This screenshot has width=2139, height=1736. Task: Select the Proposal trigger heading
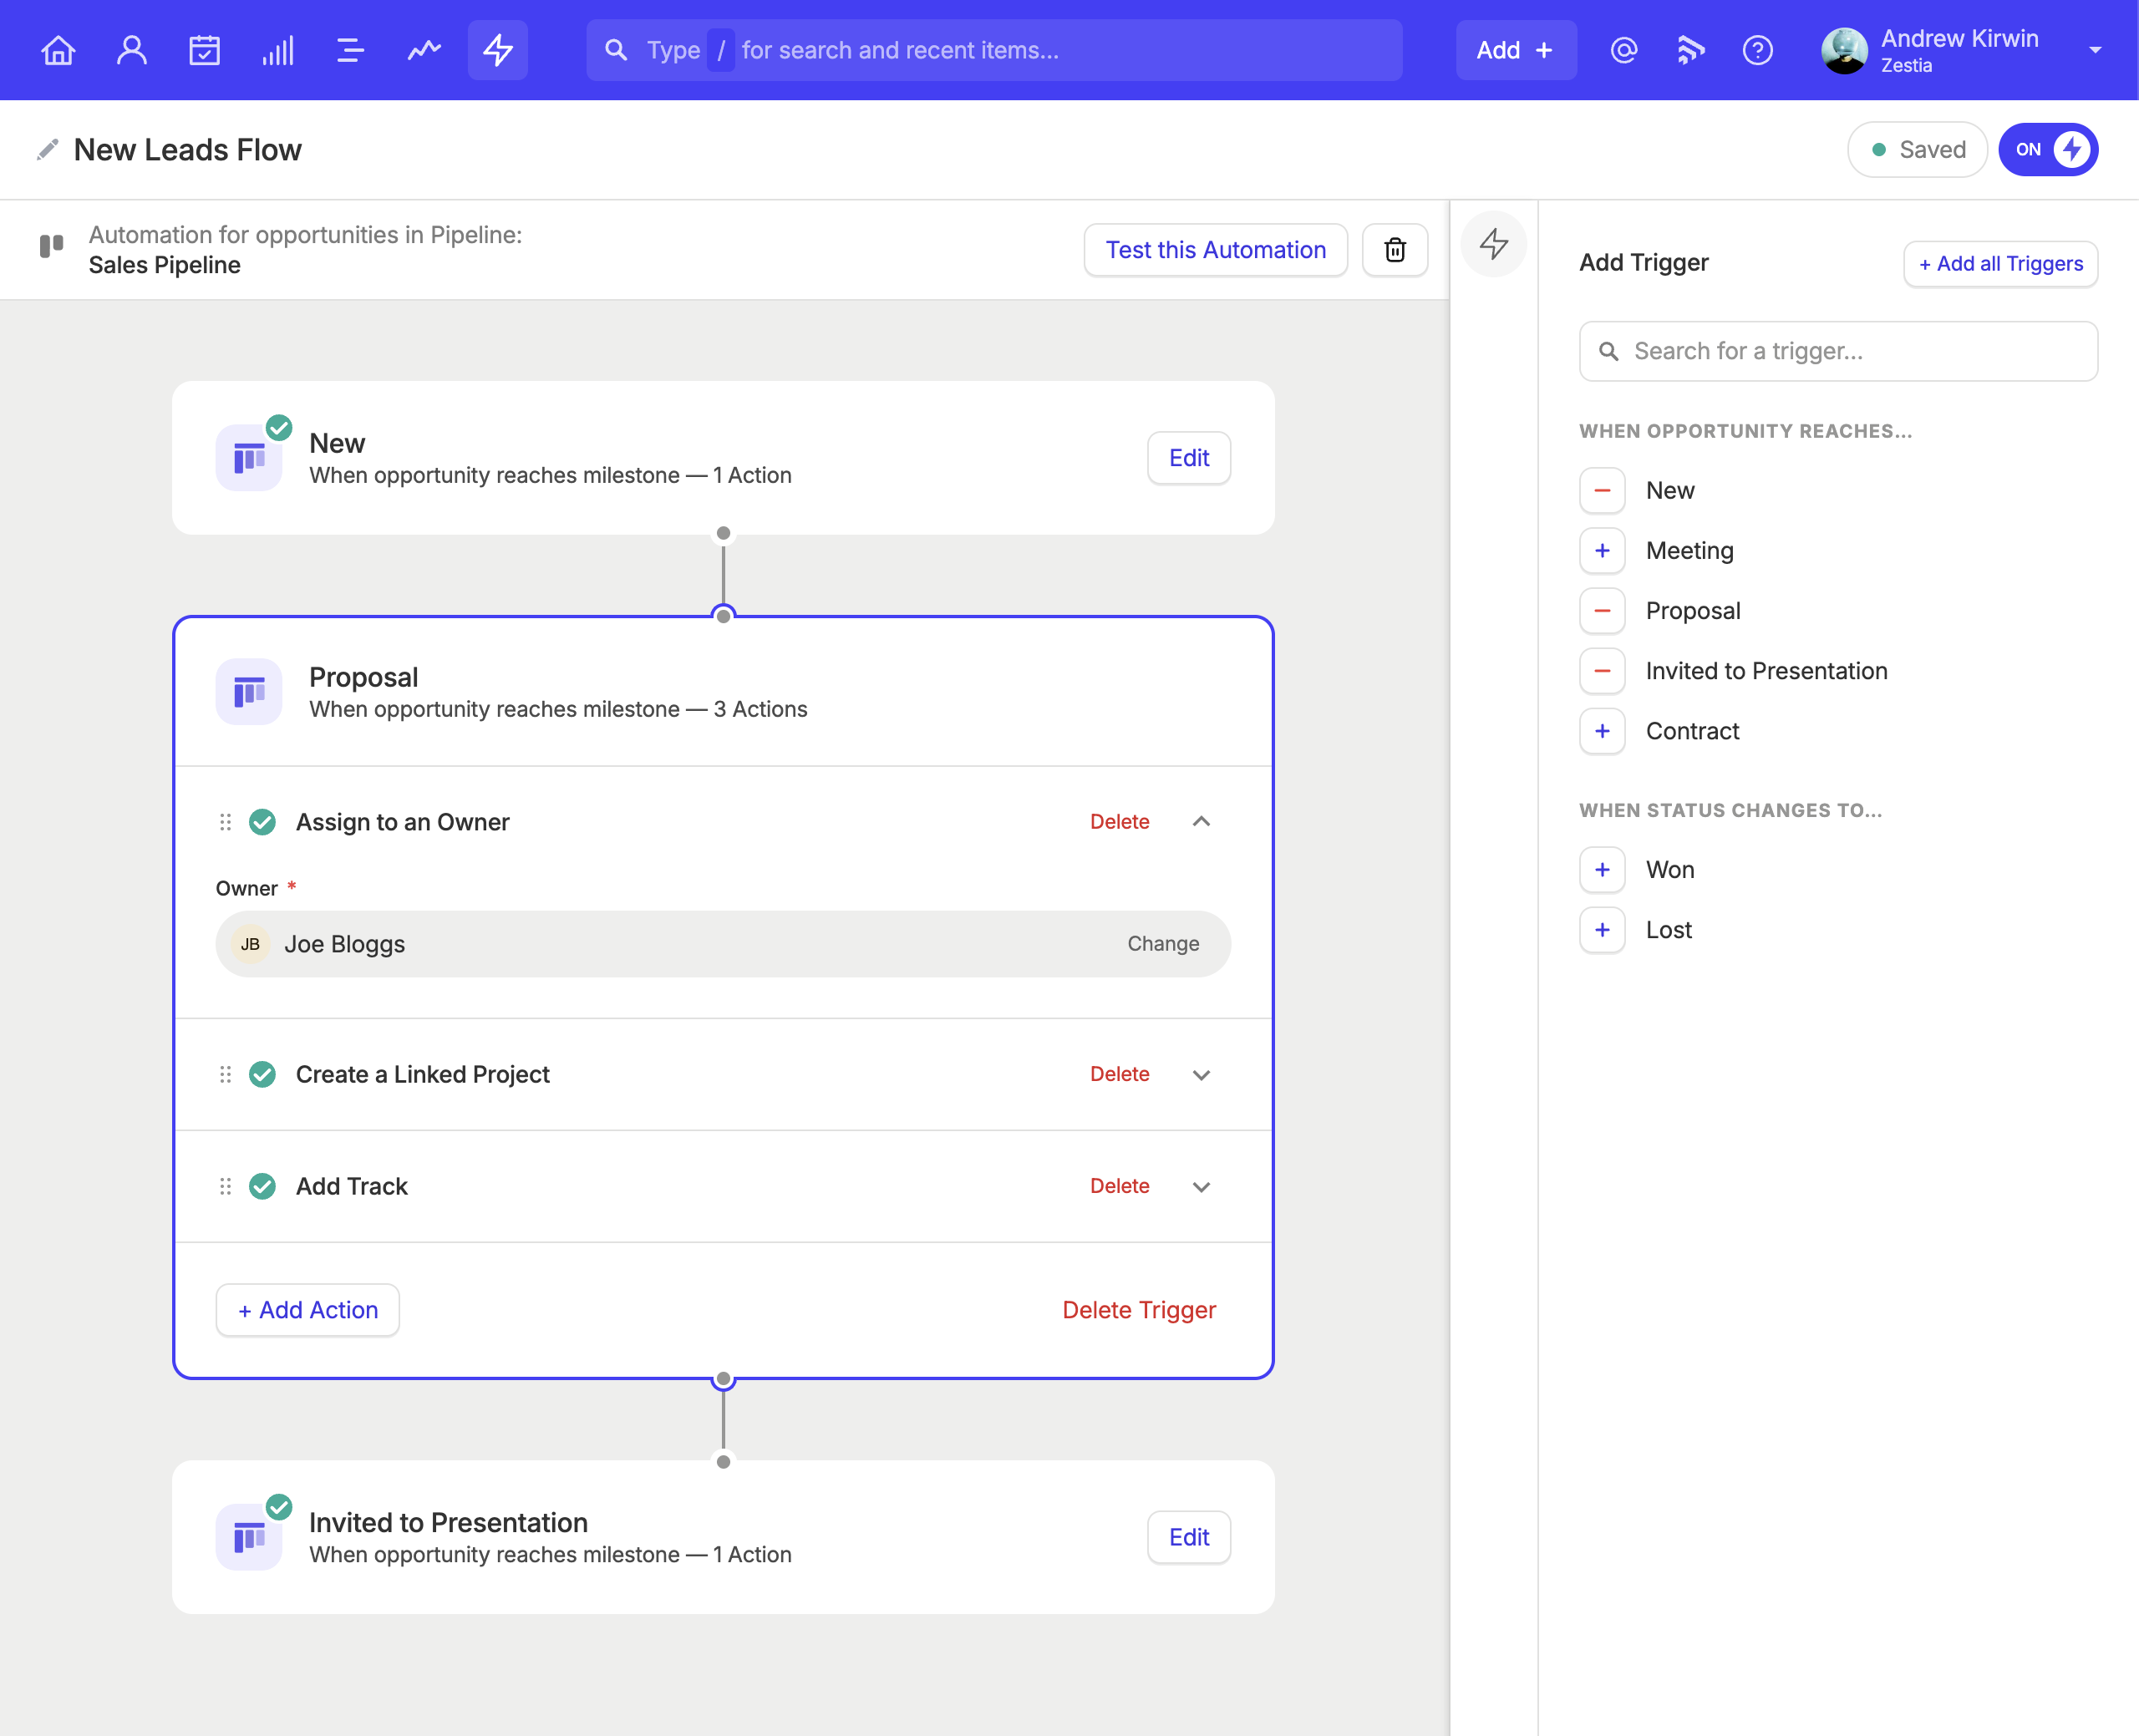[364, 677]
